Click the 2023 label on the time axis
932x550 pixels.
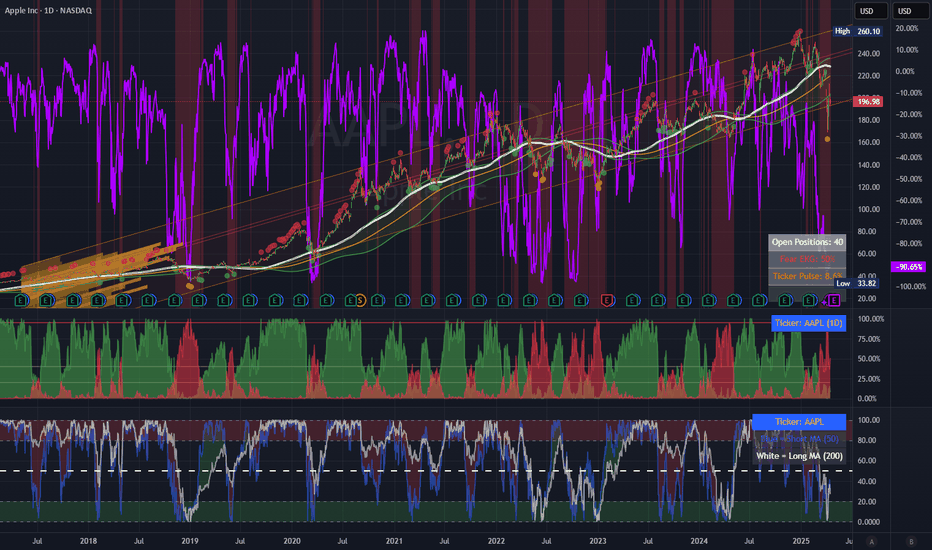click(598, 541)
